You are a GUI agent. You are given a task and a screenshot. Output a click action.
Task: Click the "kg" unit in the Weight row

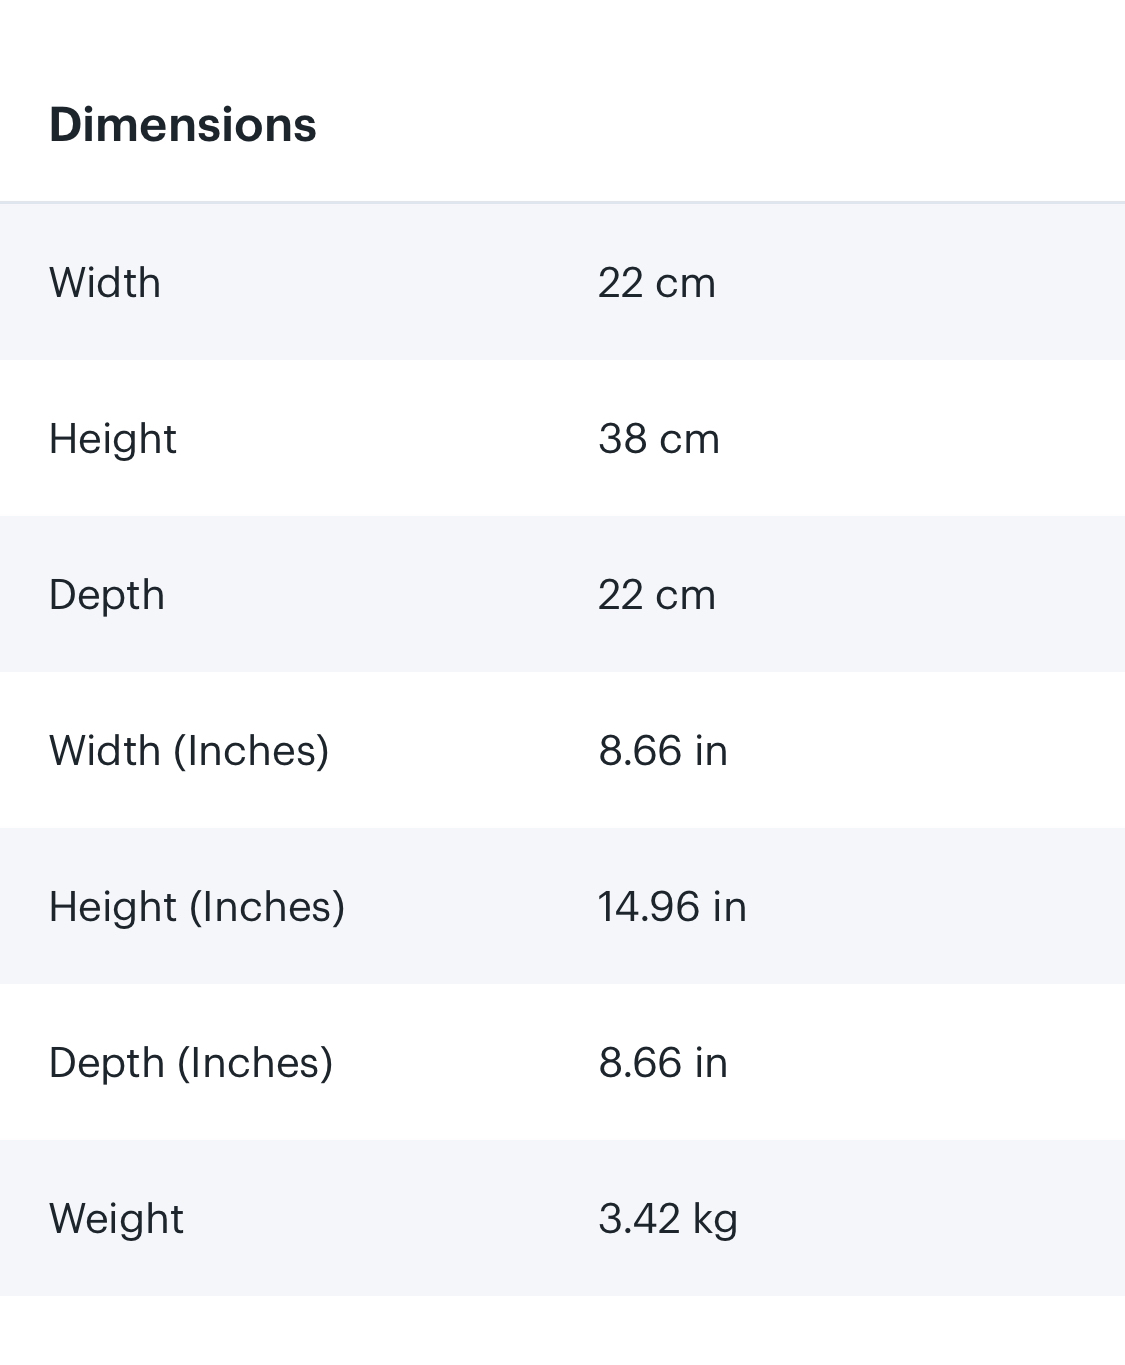715,1219
